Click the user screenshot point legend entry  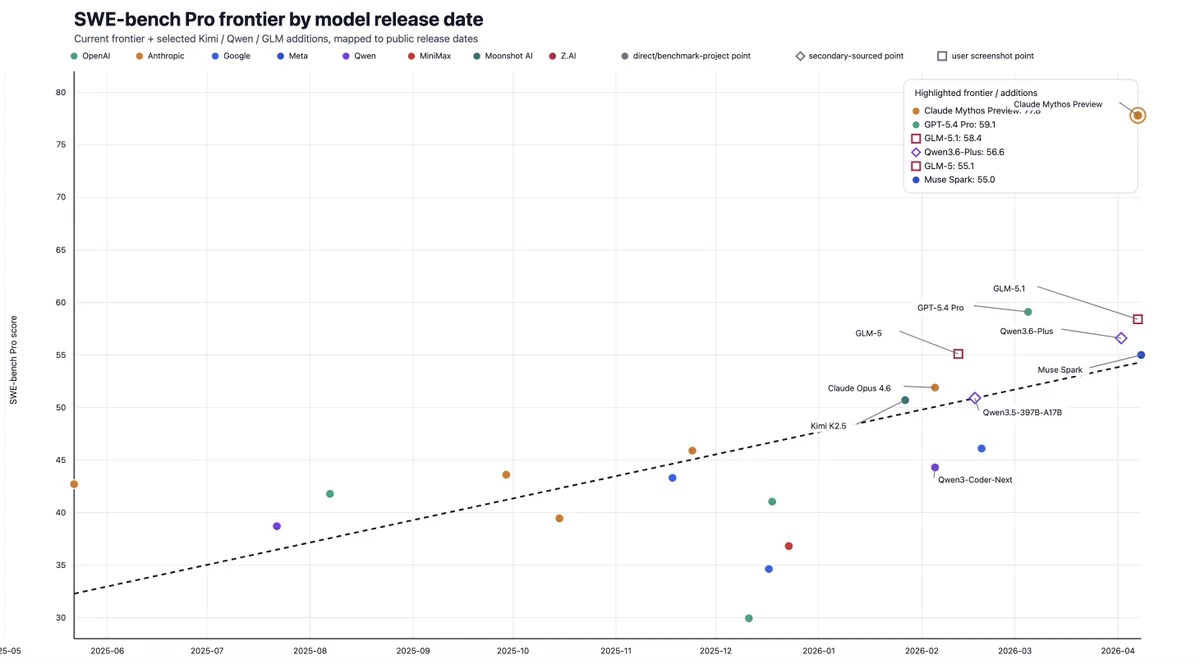pos(986,56)
